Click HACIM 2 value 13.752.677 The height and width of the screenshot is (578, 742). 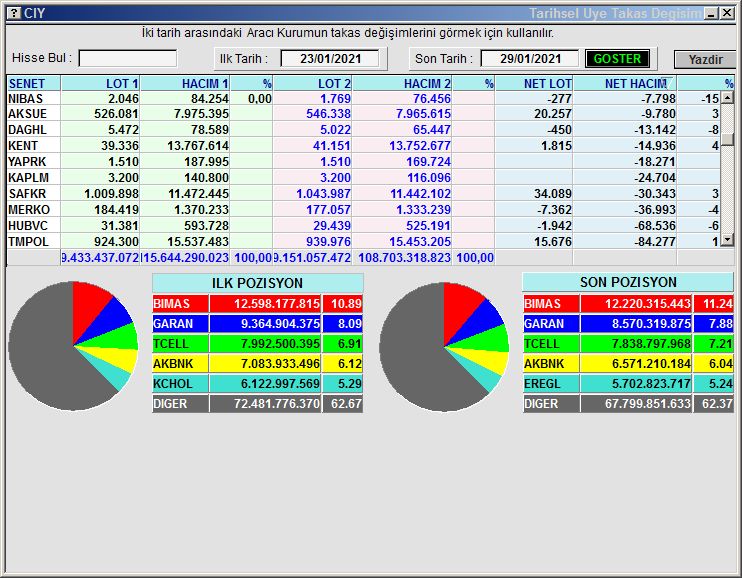point(420,146)
